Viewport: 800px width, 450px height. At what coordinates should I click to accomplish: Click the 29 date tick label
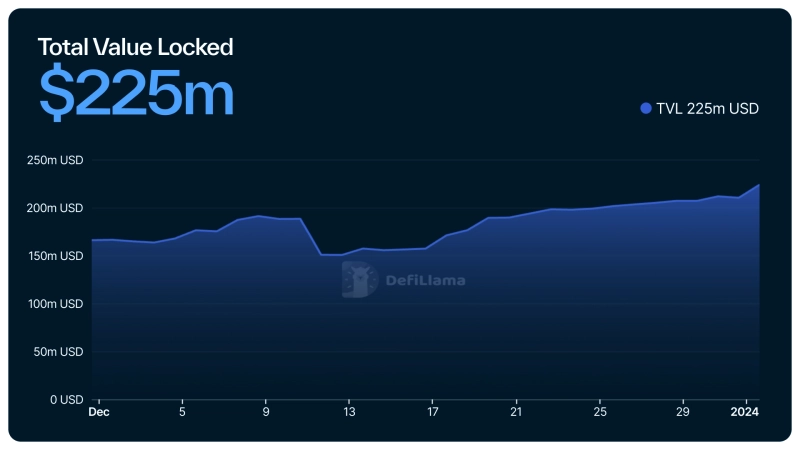[x=683, y=412]
